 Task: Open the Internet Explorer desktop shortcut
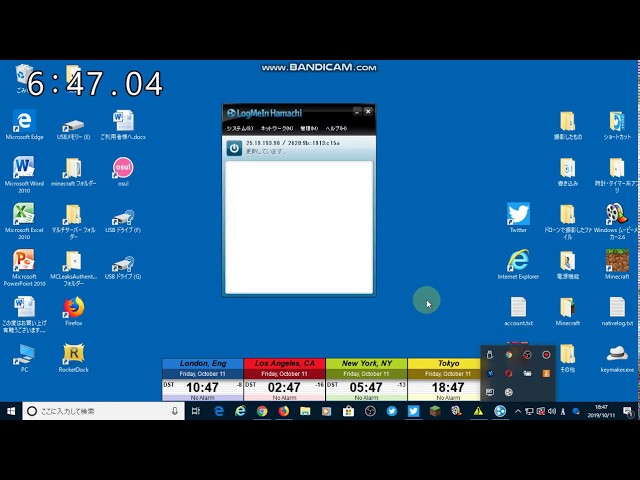click(x=518, y=264)
